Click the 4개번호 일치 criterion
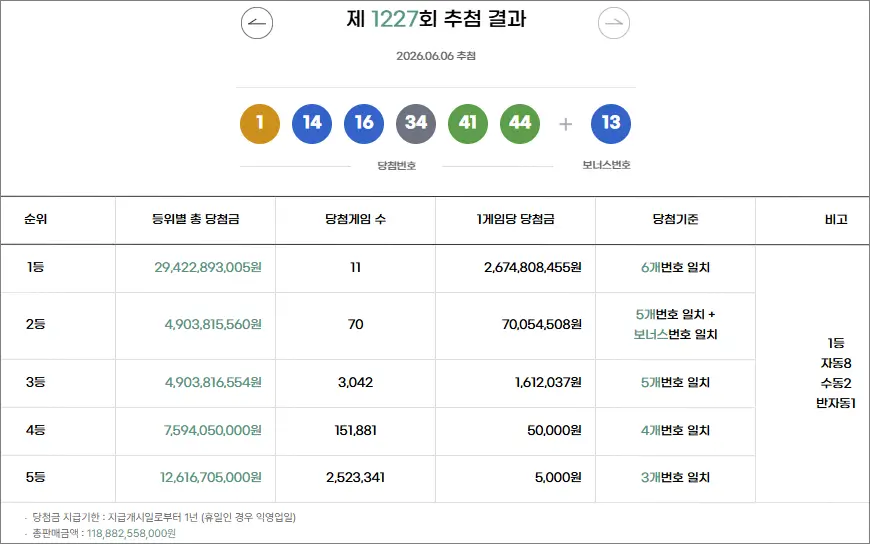Screen dimensions: 870x544 [675, 430]
